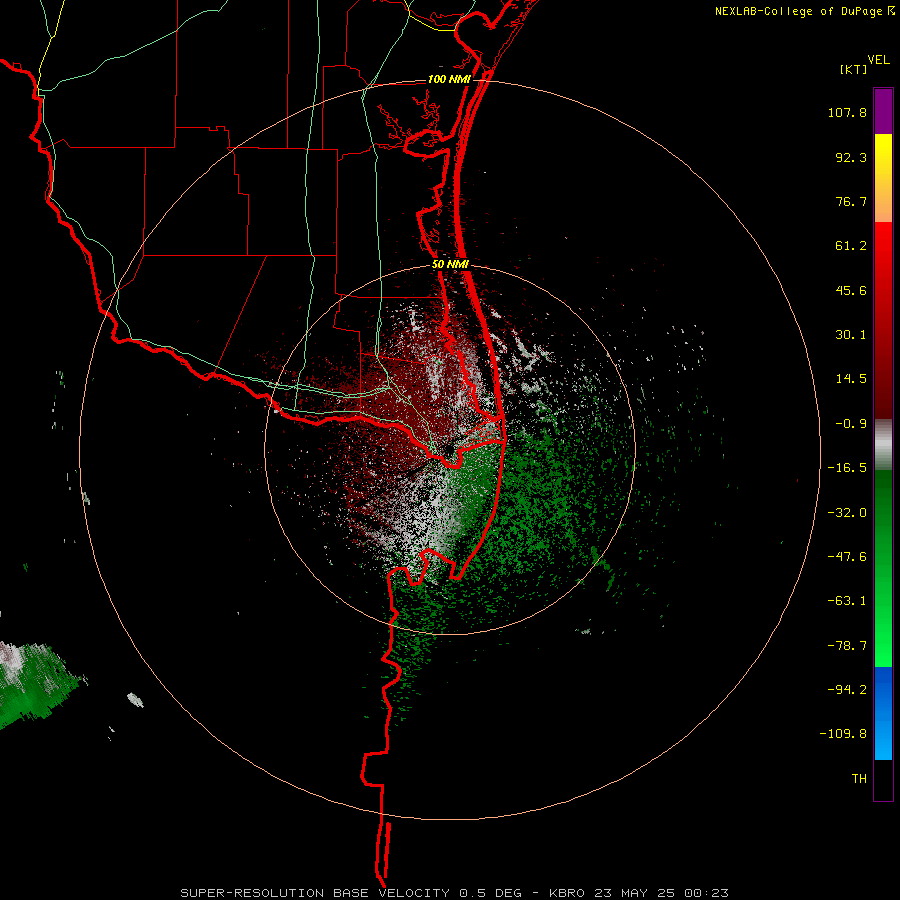Click the blue segment of the color bar
Viewport: 900px width, 900px height.
point(883,713)
